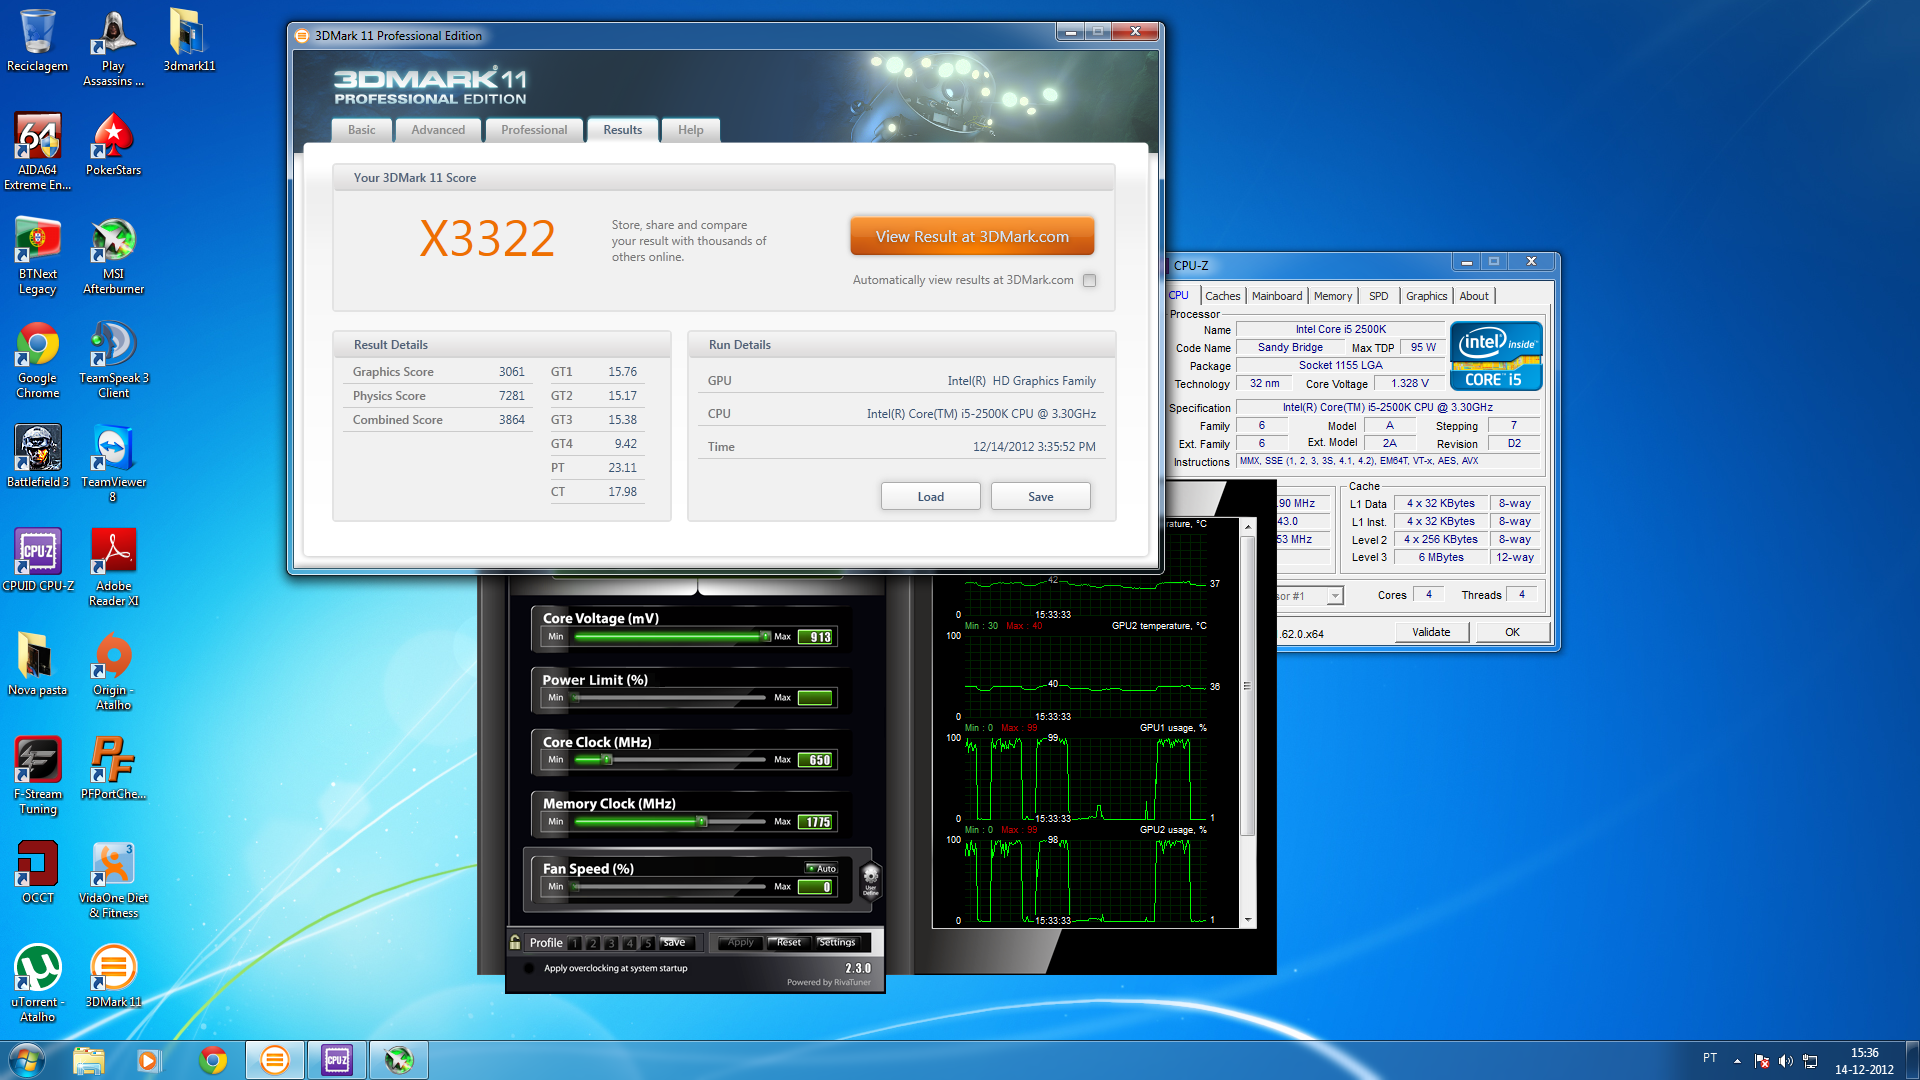Click View Result at 3DMark.com button

(972, 237)
